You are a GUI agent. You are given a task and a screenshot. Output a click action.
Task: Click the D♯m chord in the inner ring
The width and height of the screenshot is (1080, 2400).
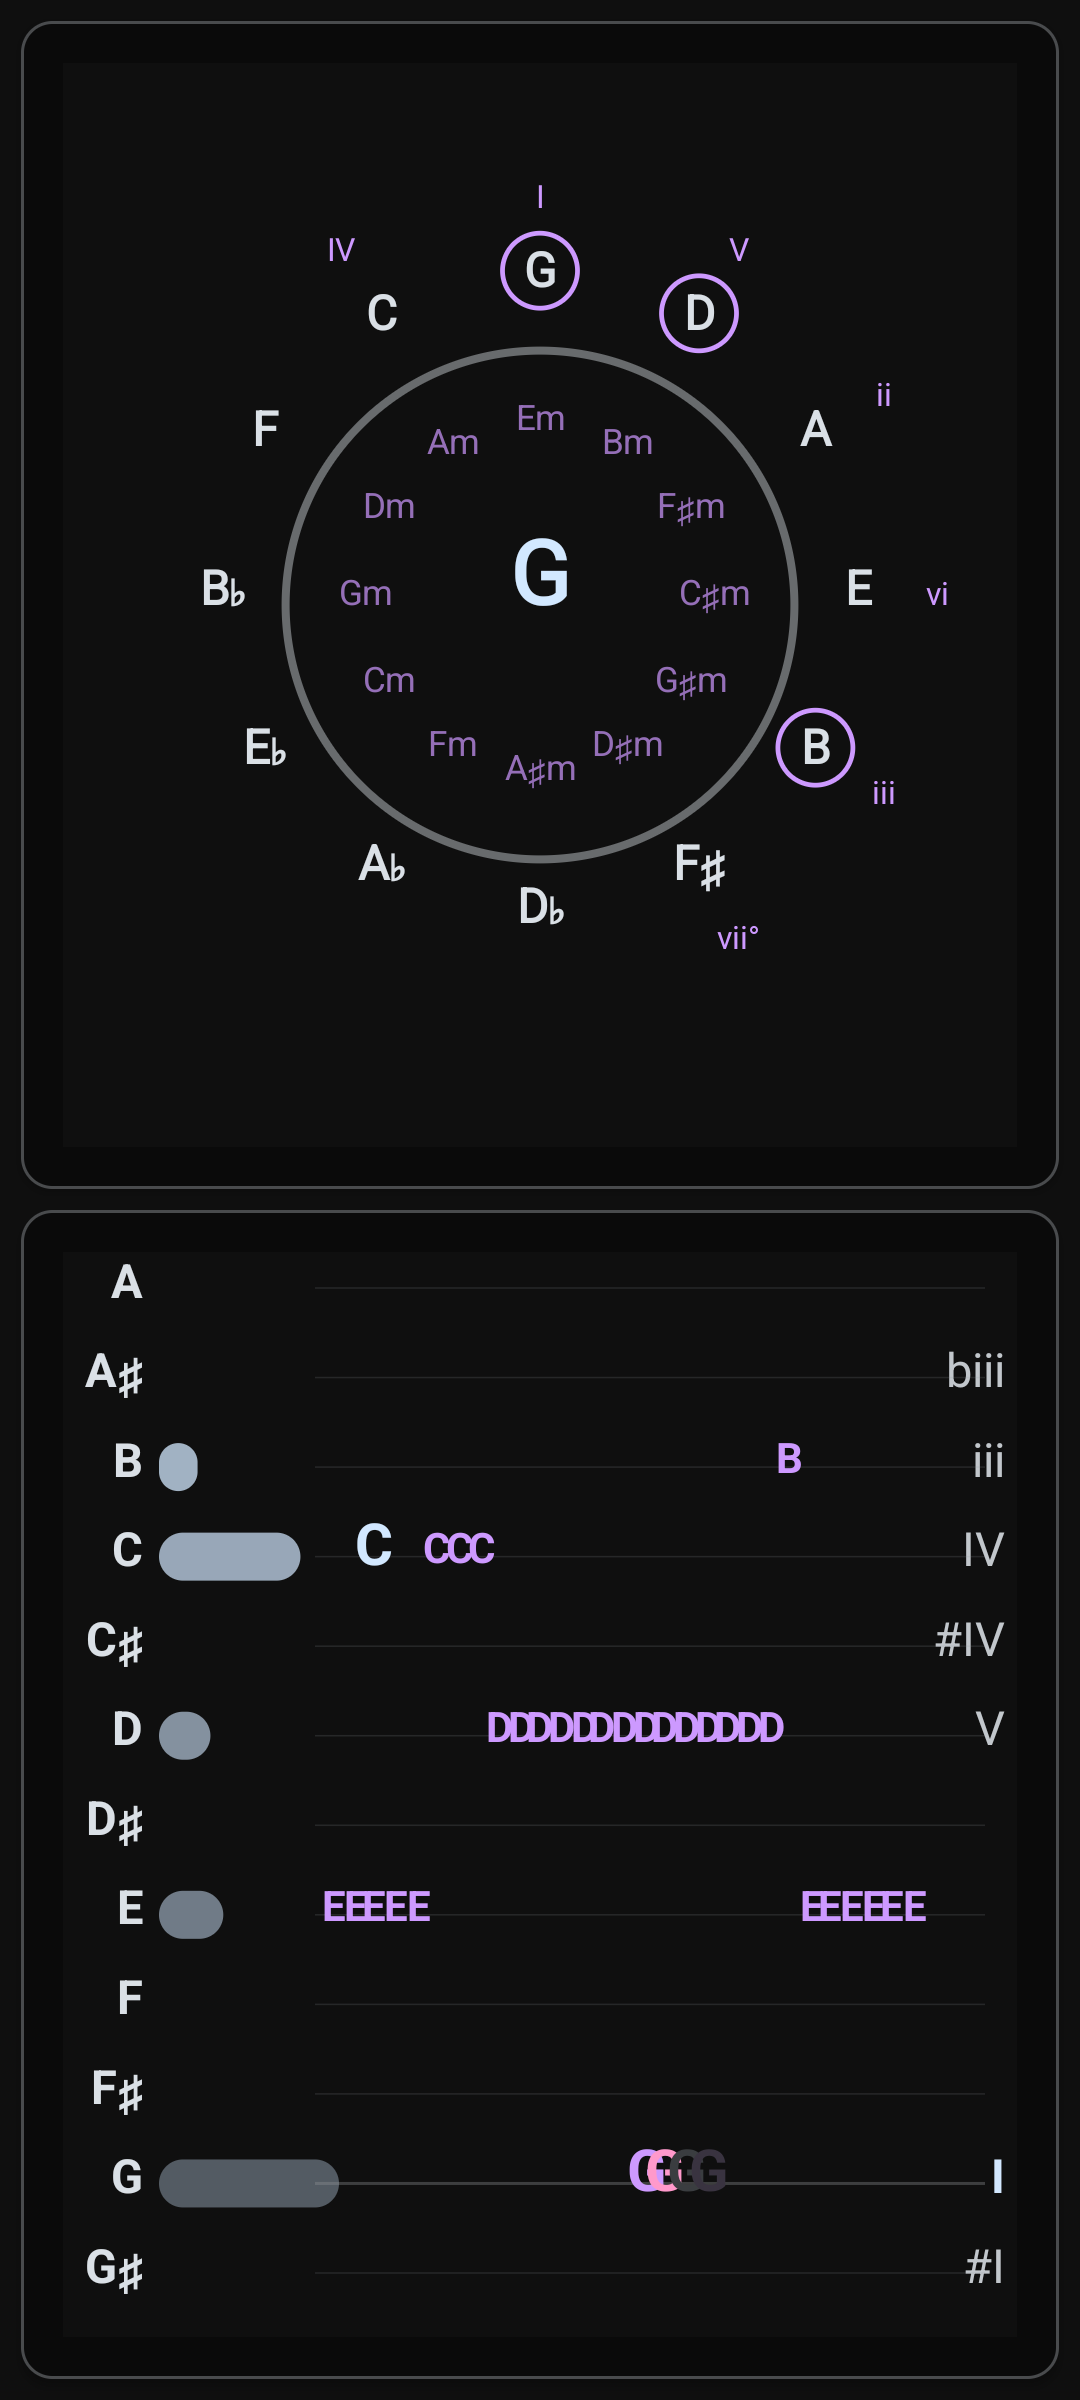click(x=628, y=745)
